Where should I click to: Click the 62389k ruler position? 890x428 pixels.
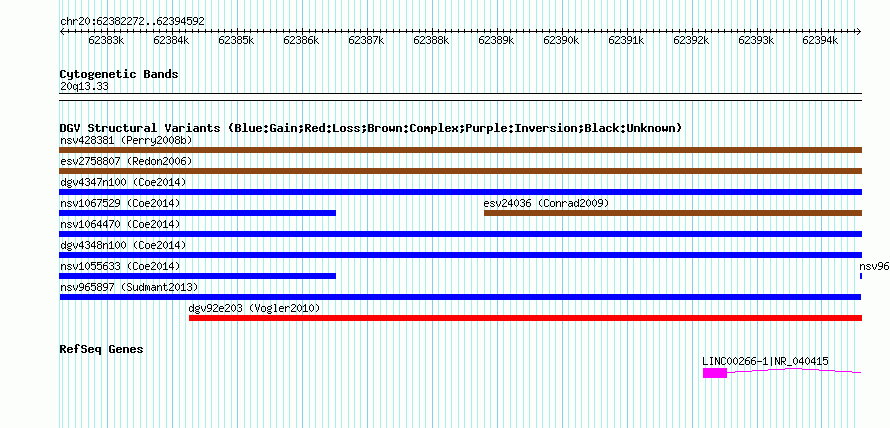497,40
